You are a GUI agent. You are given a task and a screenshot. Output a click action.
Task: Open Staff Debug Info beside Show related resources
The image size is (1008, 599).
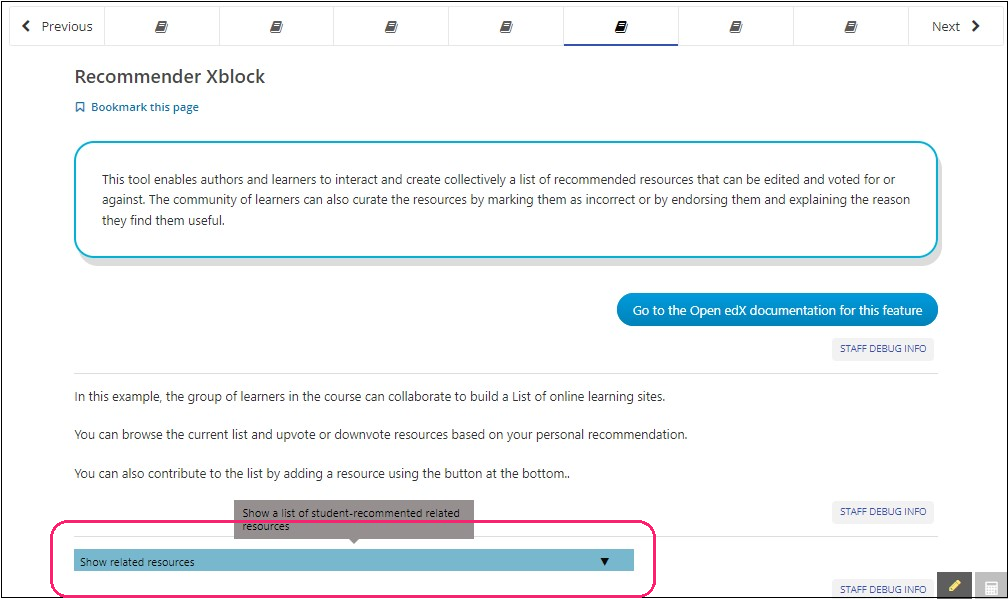[x=882, y=589]
